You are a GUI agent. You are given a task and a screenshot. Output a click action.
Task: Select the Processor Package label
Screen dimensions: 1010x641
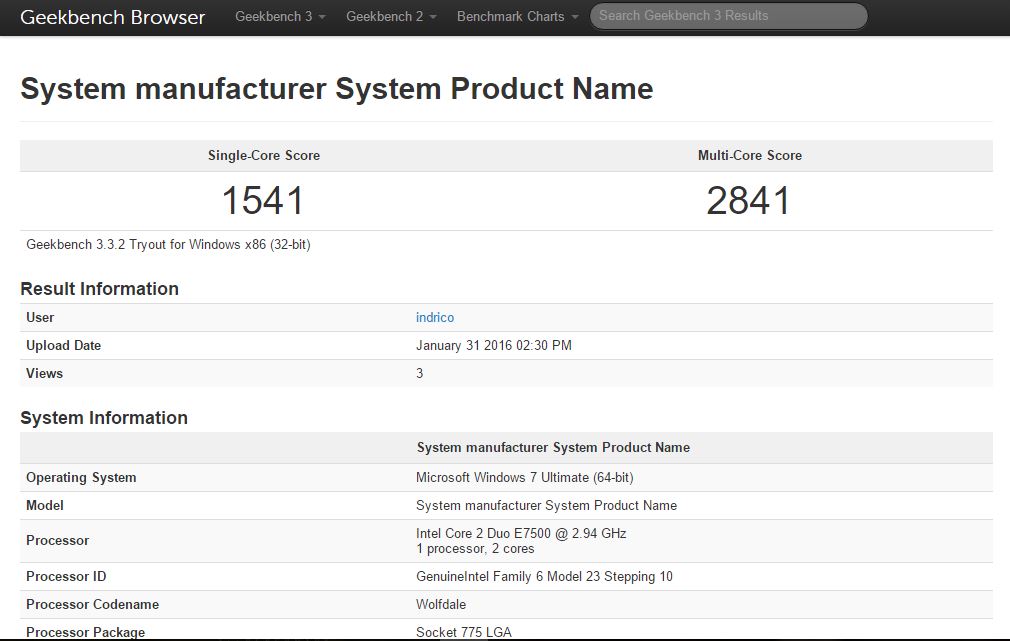85,632
